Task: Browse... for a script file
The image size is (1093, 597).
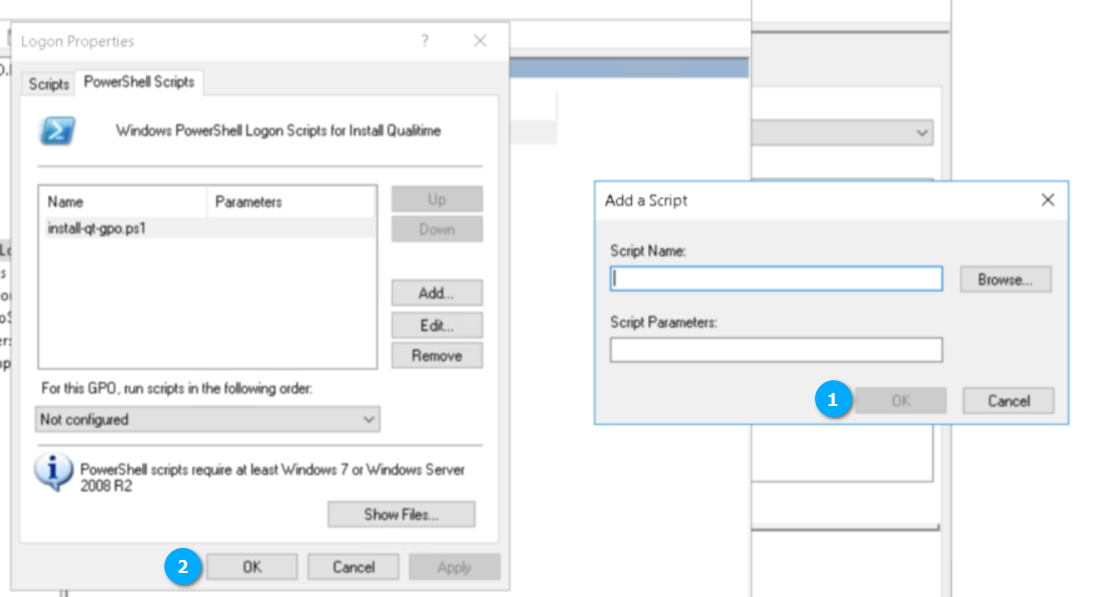Action: point(1005,280)
